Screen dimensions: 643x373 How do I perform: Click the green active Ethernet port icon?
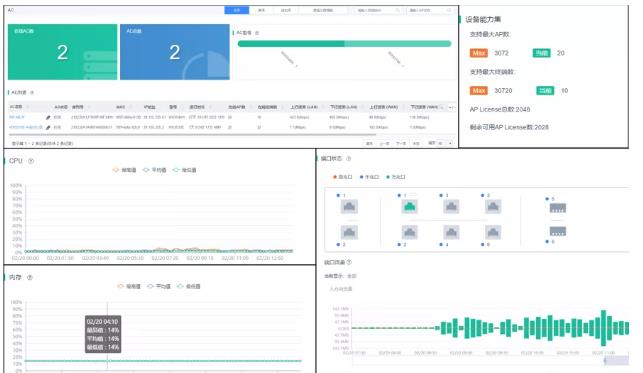(410, 207)
